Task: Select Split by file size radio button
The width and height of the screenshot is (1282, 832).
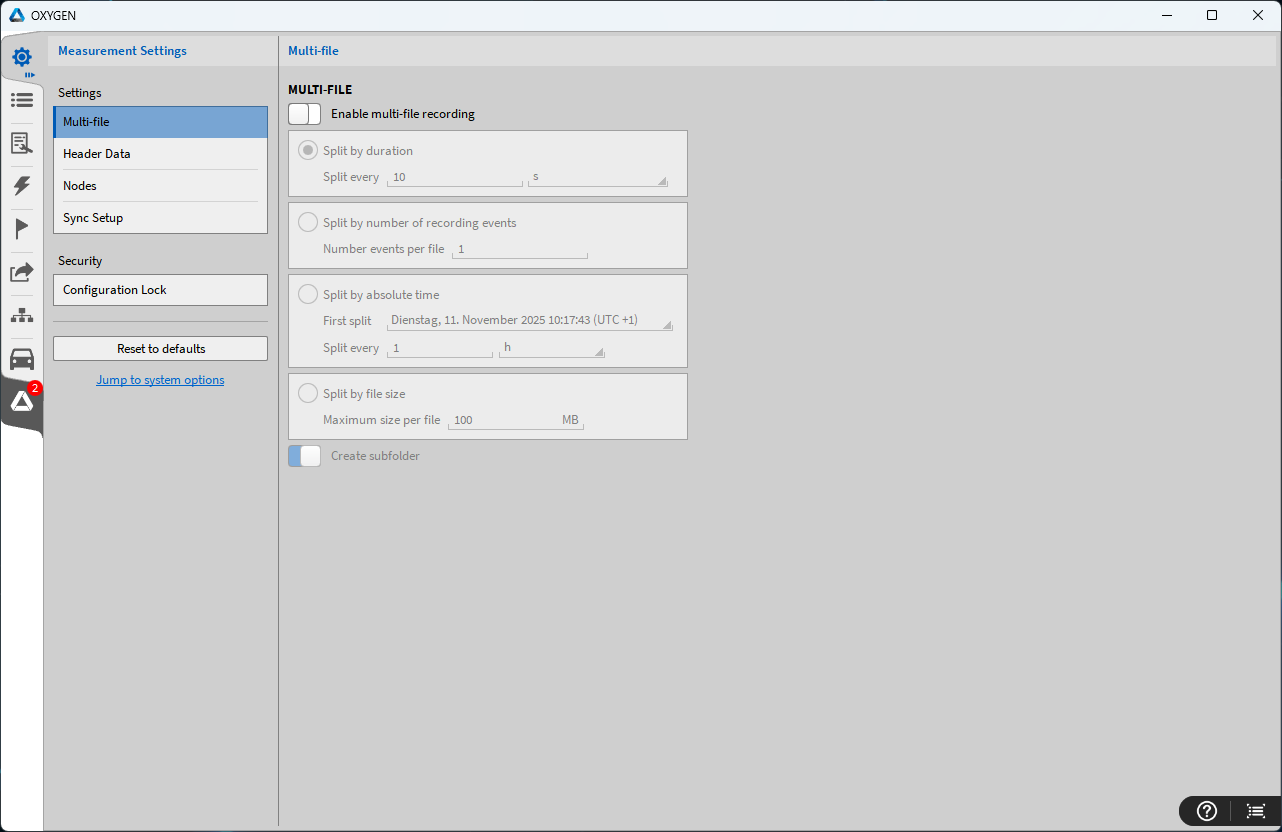Action: (x=308, y=394)
